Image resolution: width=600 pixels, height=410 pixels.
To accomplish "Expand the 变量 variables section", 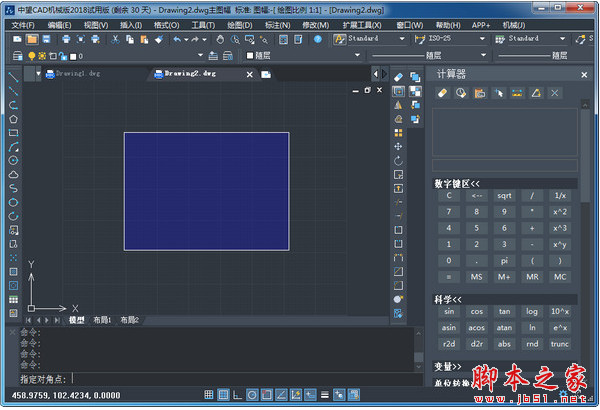I will pos(448,367).
